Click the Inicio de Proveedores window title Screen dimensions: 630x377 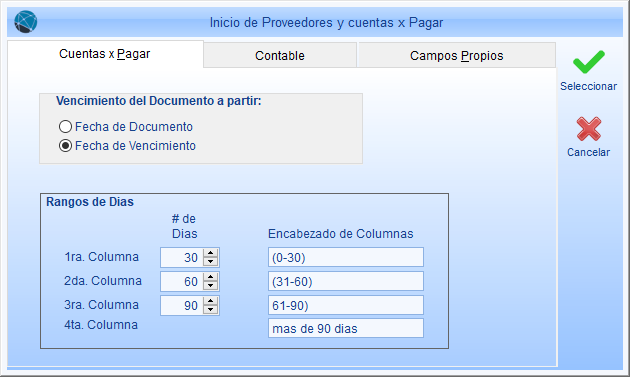(326, 23)
